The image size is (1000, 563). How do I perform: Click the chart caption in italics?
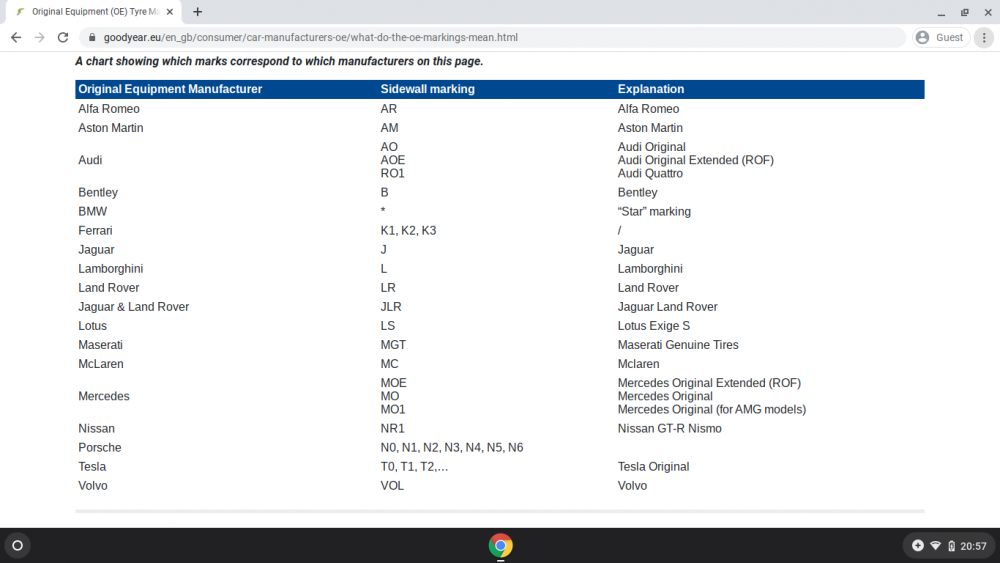tap(279, 62)
